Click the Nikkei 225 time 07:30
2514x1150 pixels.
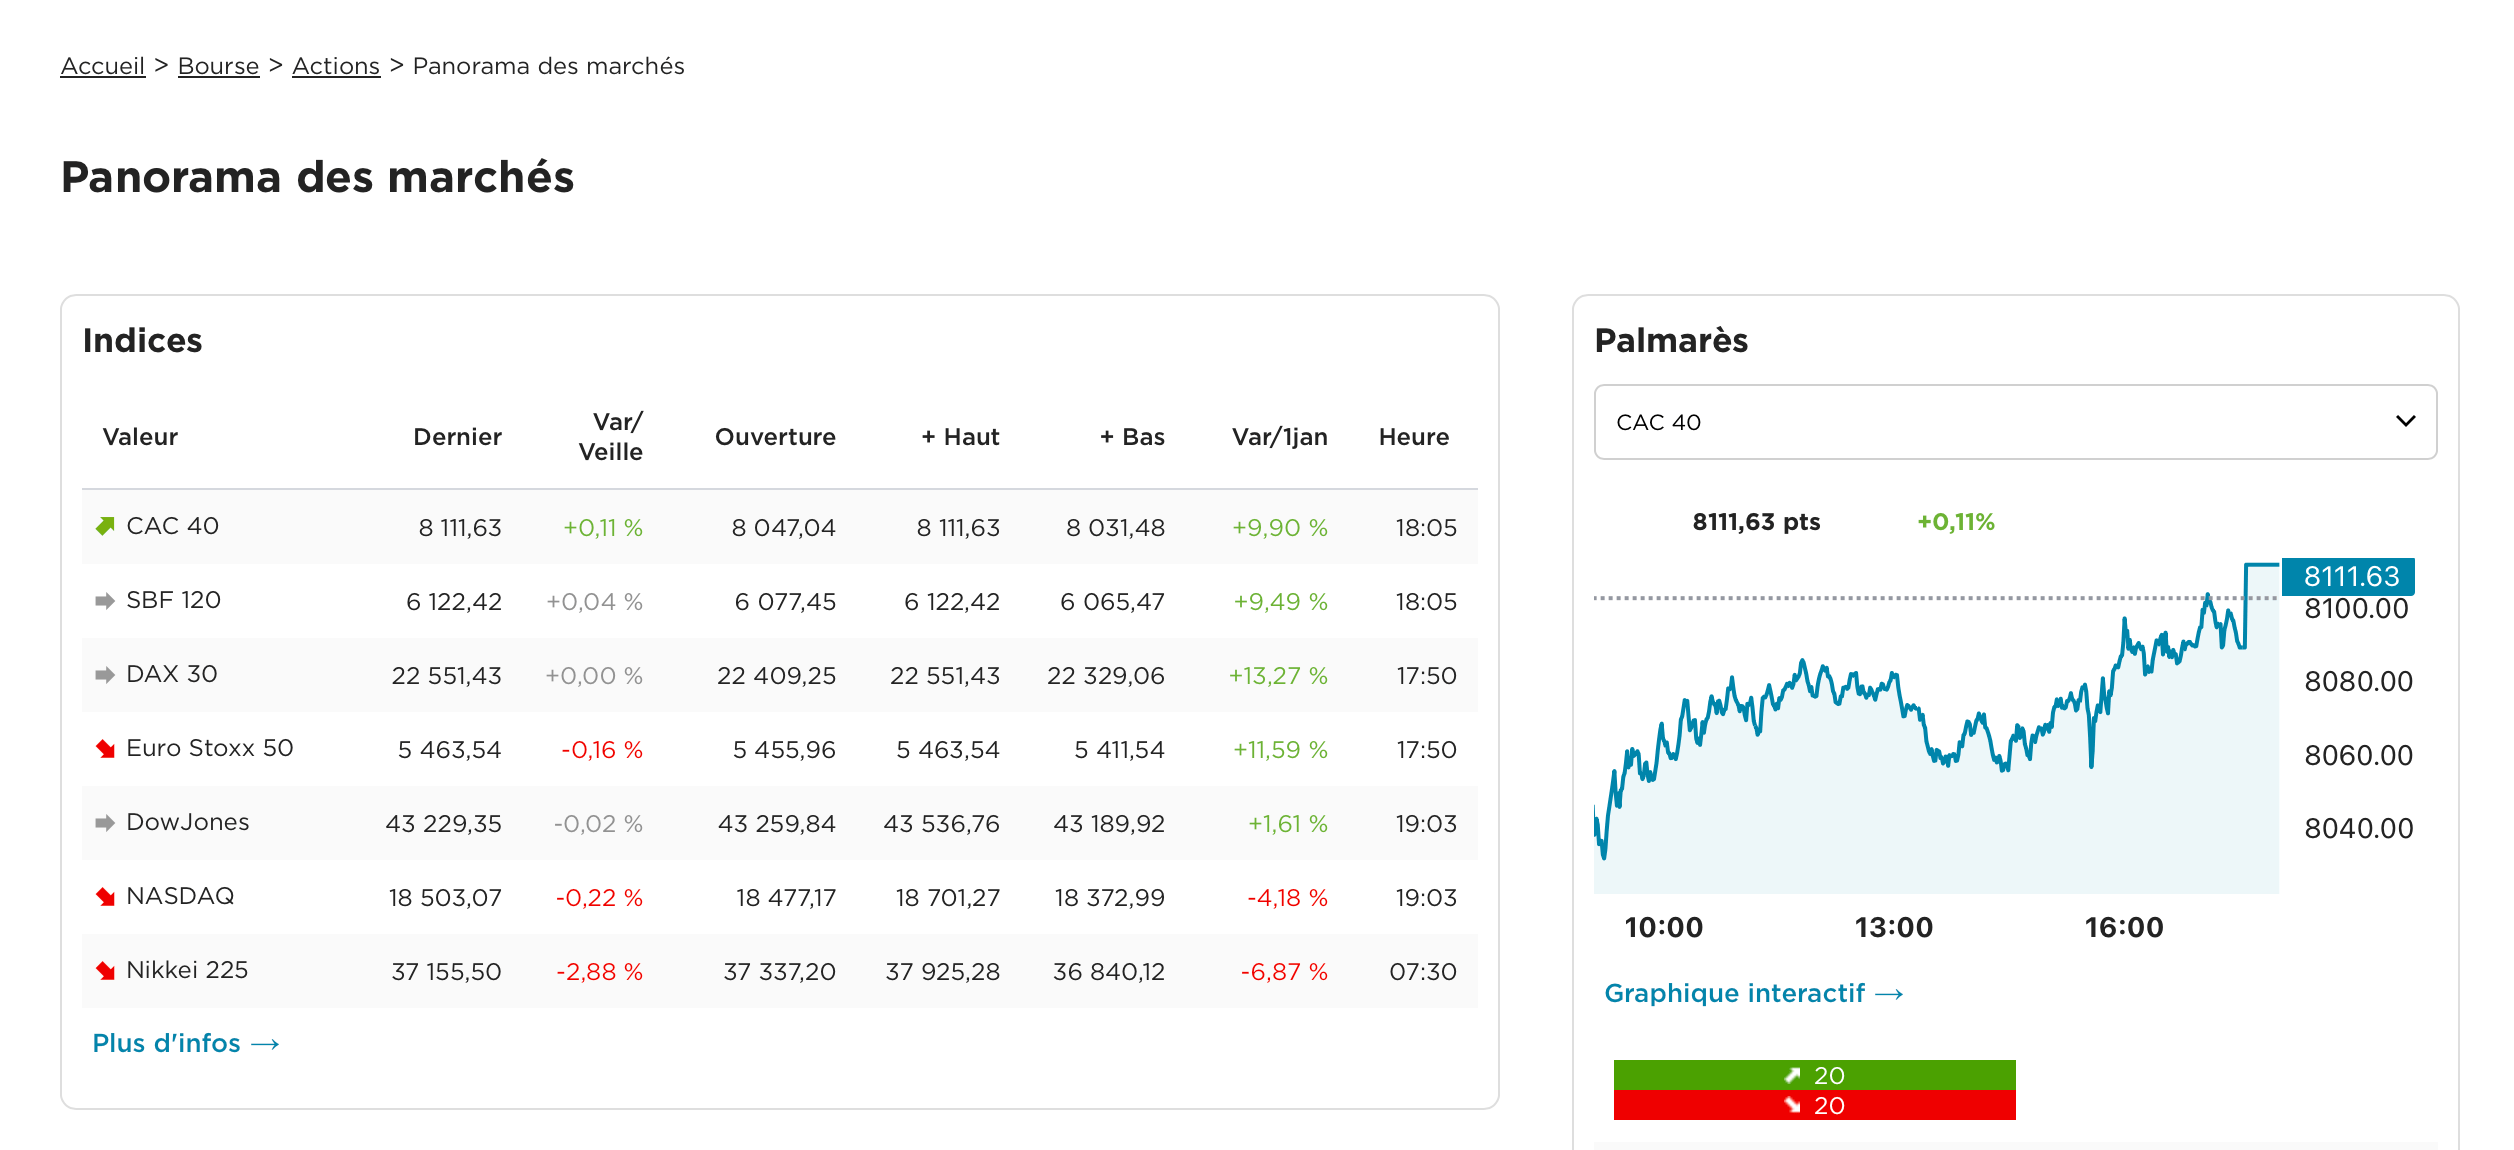pos(1423,972)
